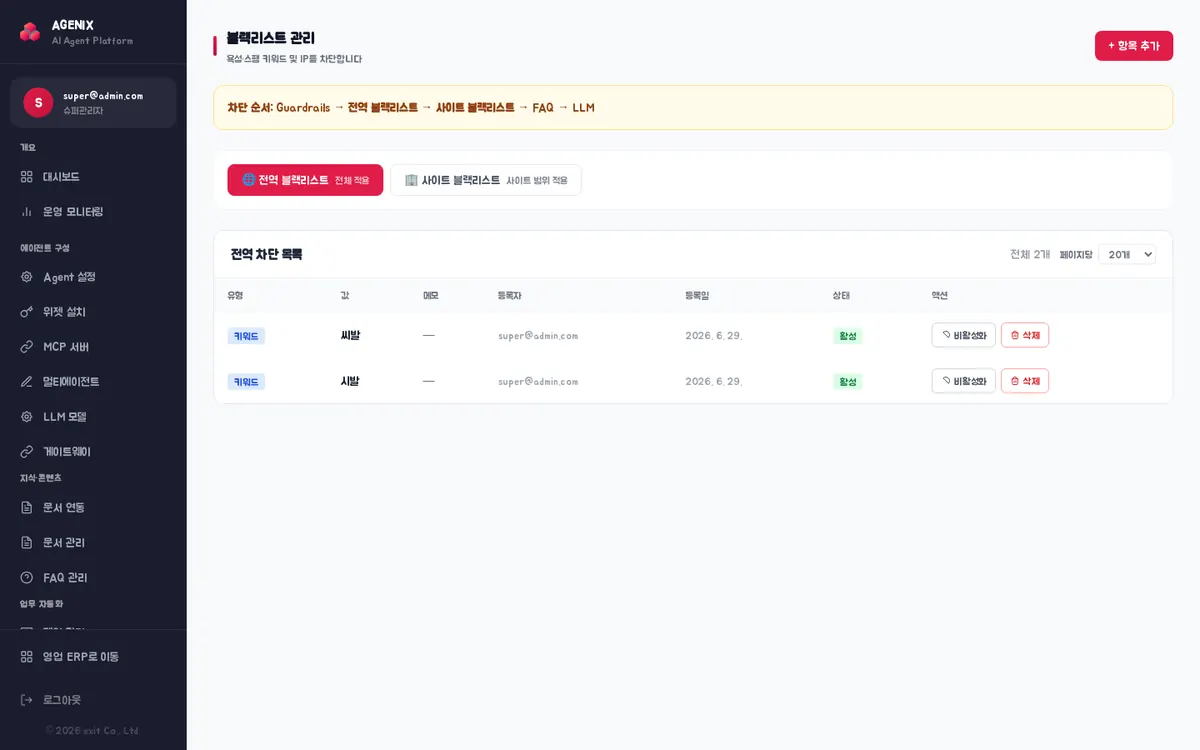Viewport: 1200px width, 750px height.
Task: Click the 등록자 column header
Action: coord(510,296)
